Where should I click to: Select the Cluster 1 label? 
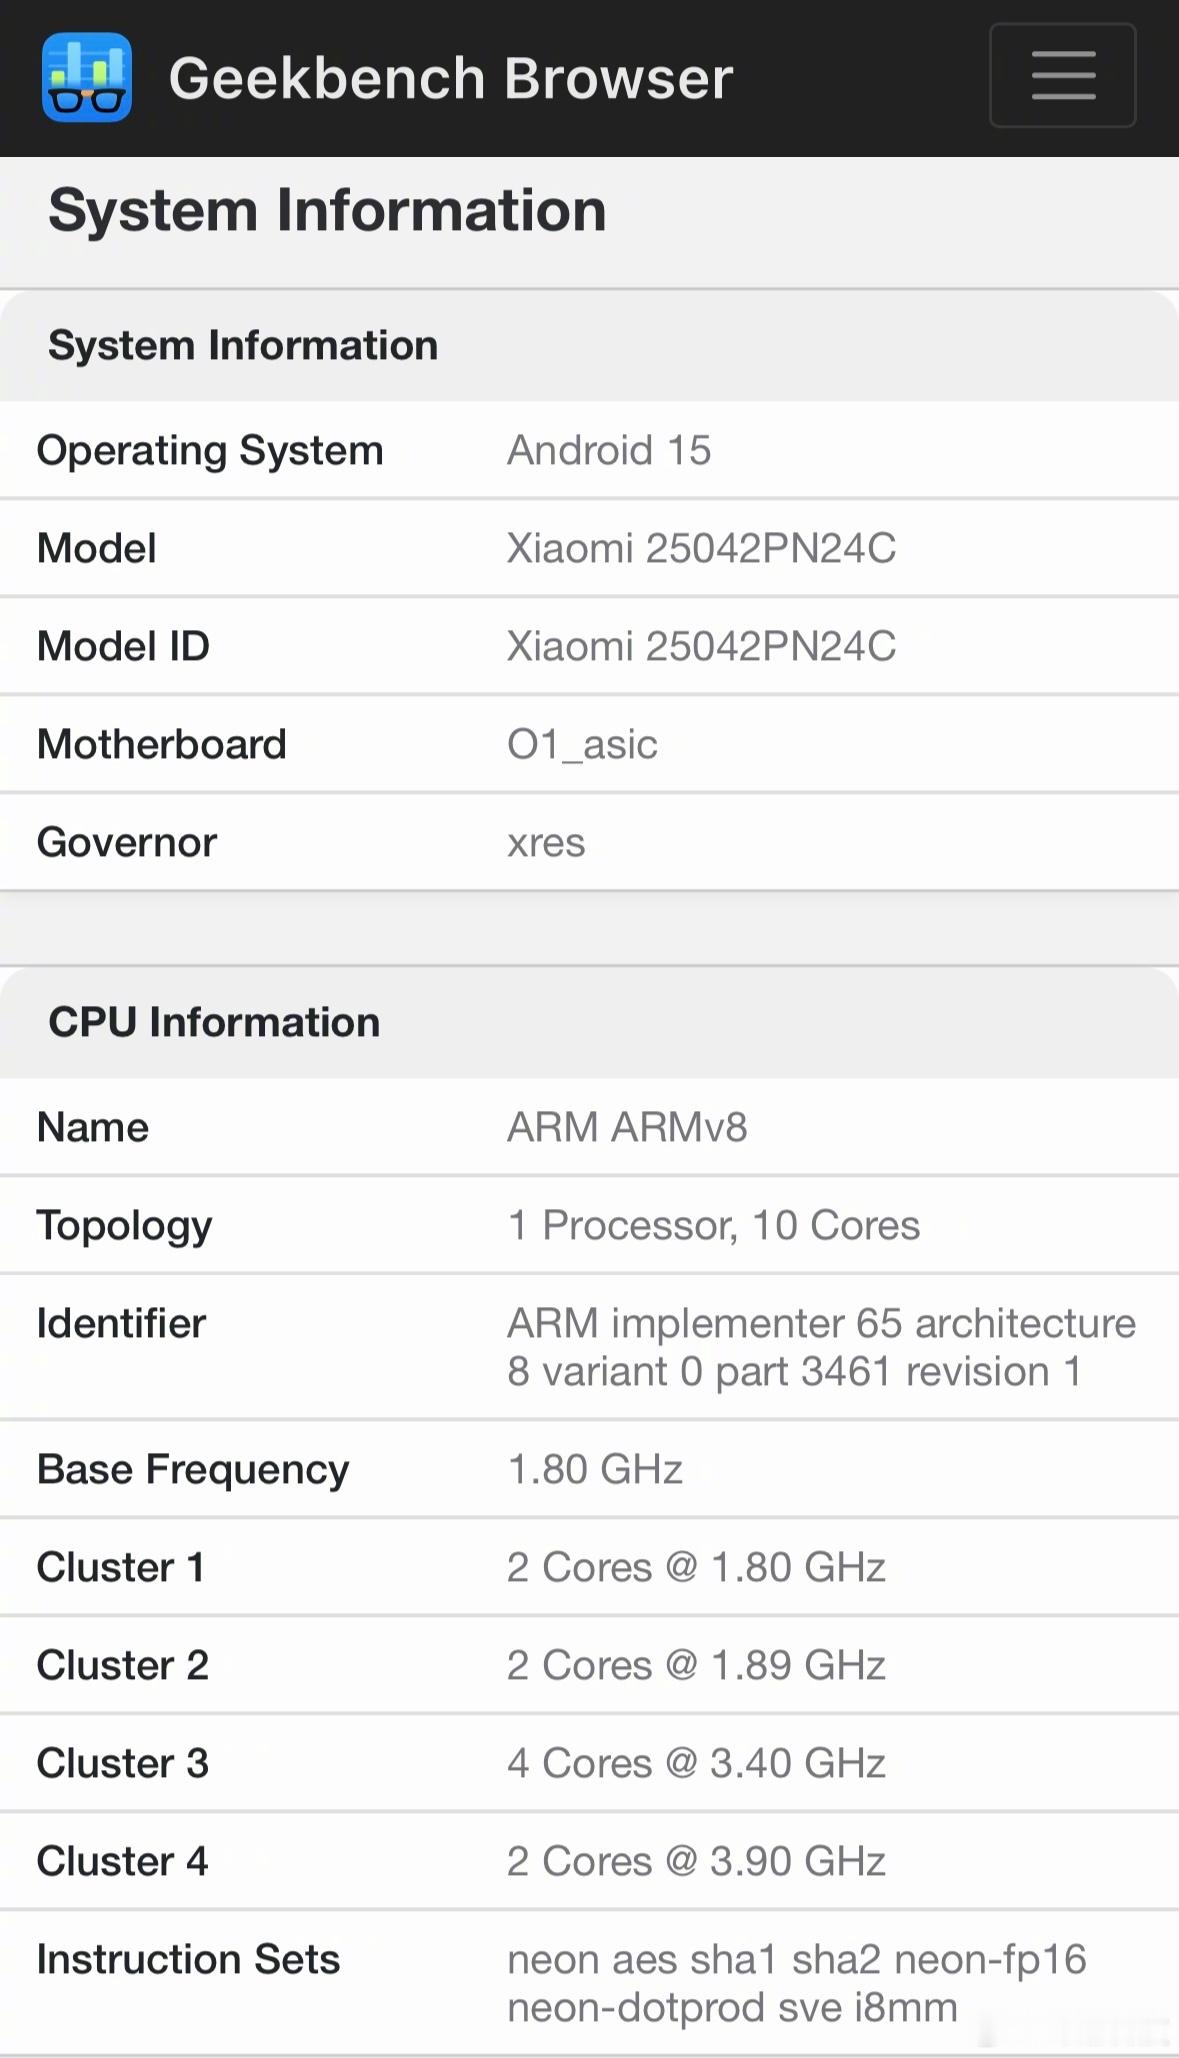(121, 1567)
